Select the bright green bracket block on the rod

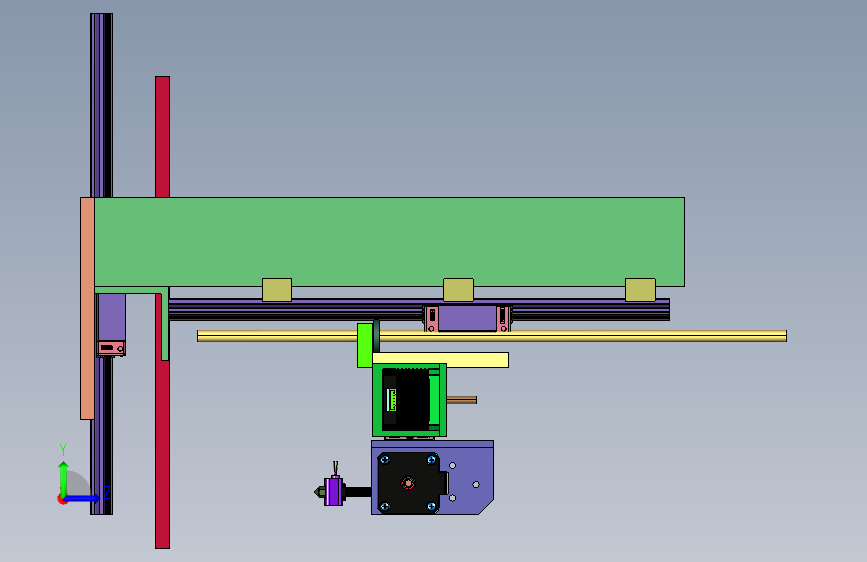pyautogui.click(x=365, y=346)
